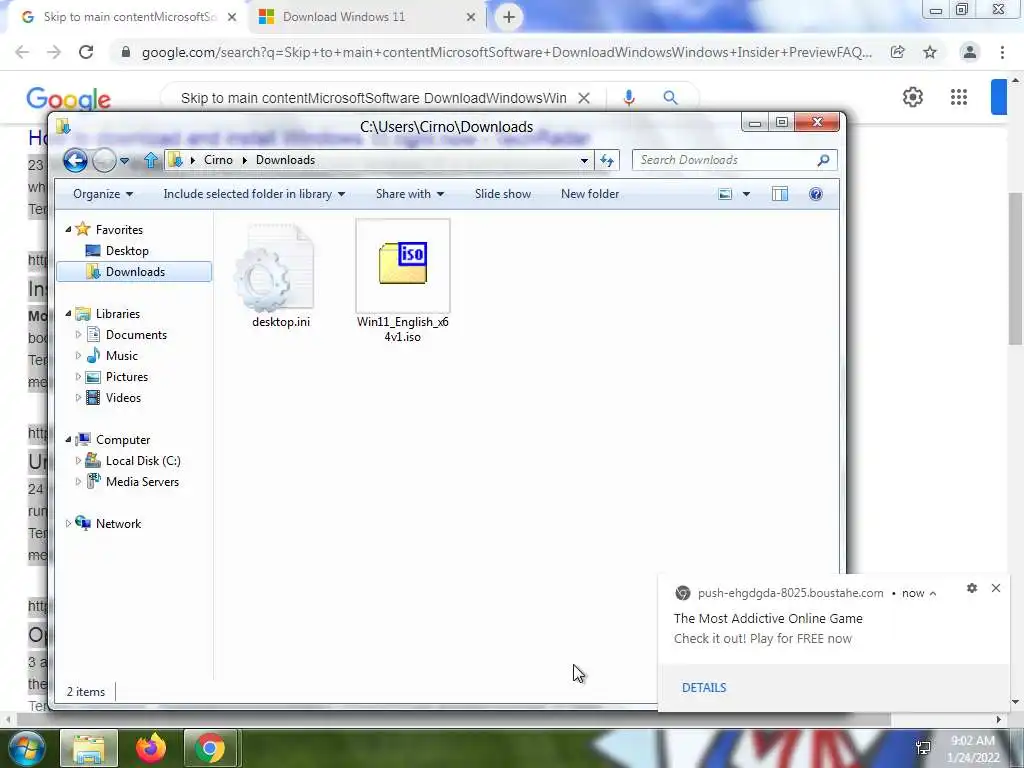Viewport: 1024px width, 768px height.
Task: Click Chrome taskbar icon
Action: coord(210,748)
